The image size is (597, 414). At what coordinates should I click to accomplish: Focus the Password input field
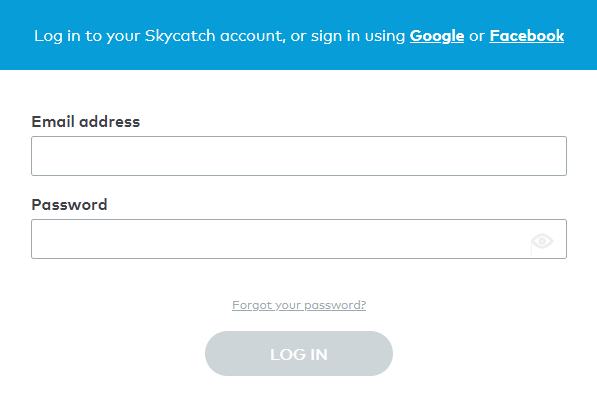299,239
